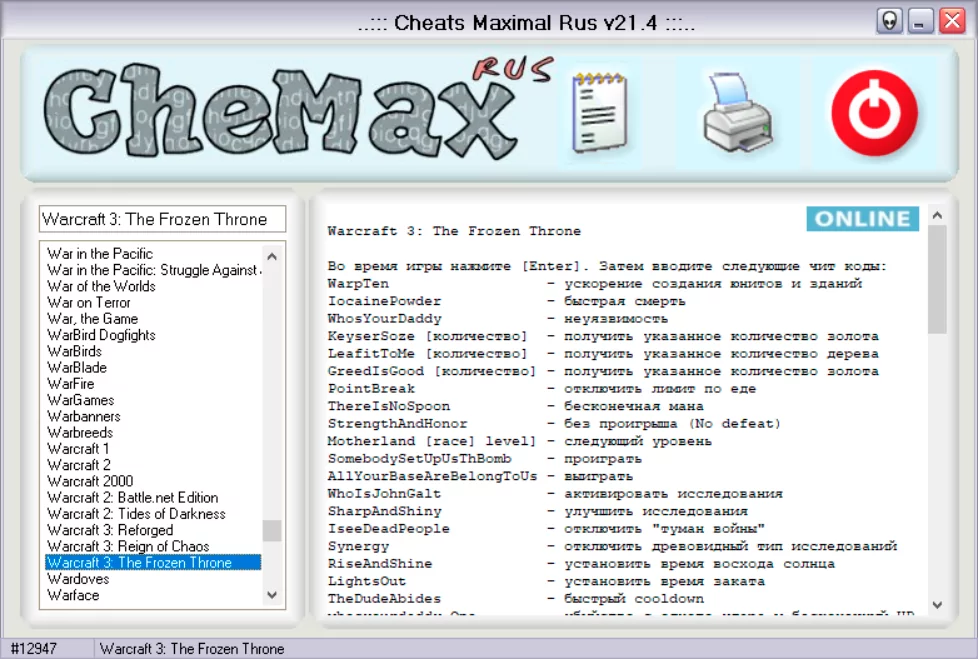Viewport: 978px width, 659px height.
Task: Select Warbreeds entry
Action: point(153,432)
